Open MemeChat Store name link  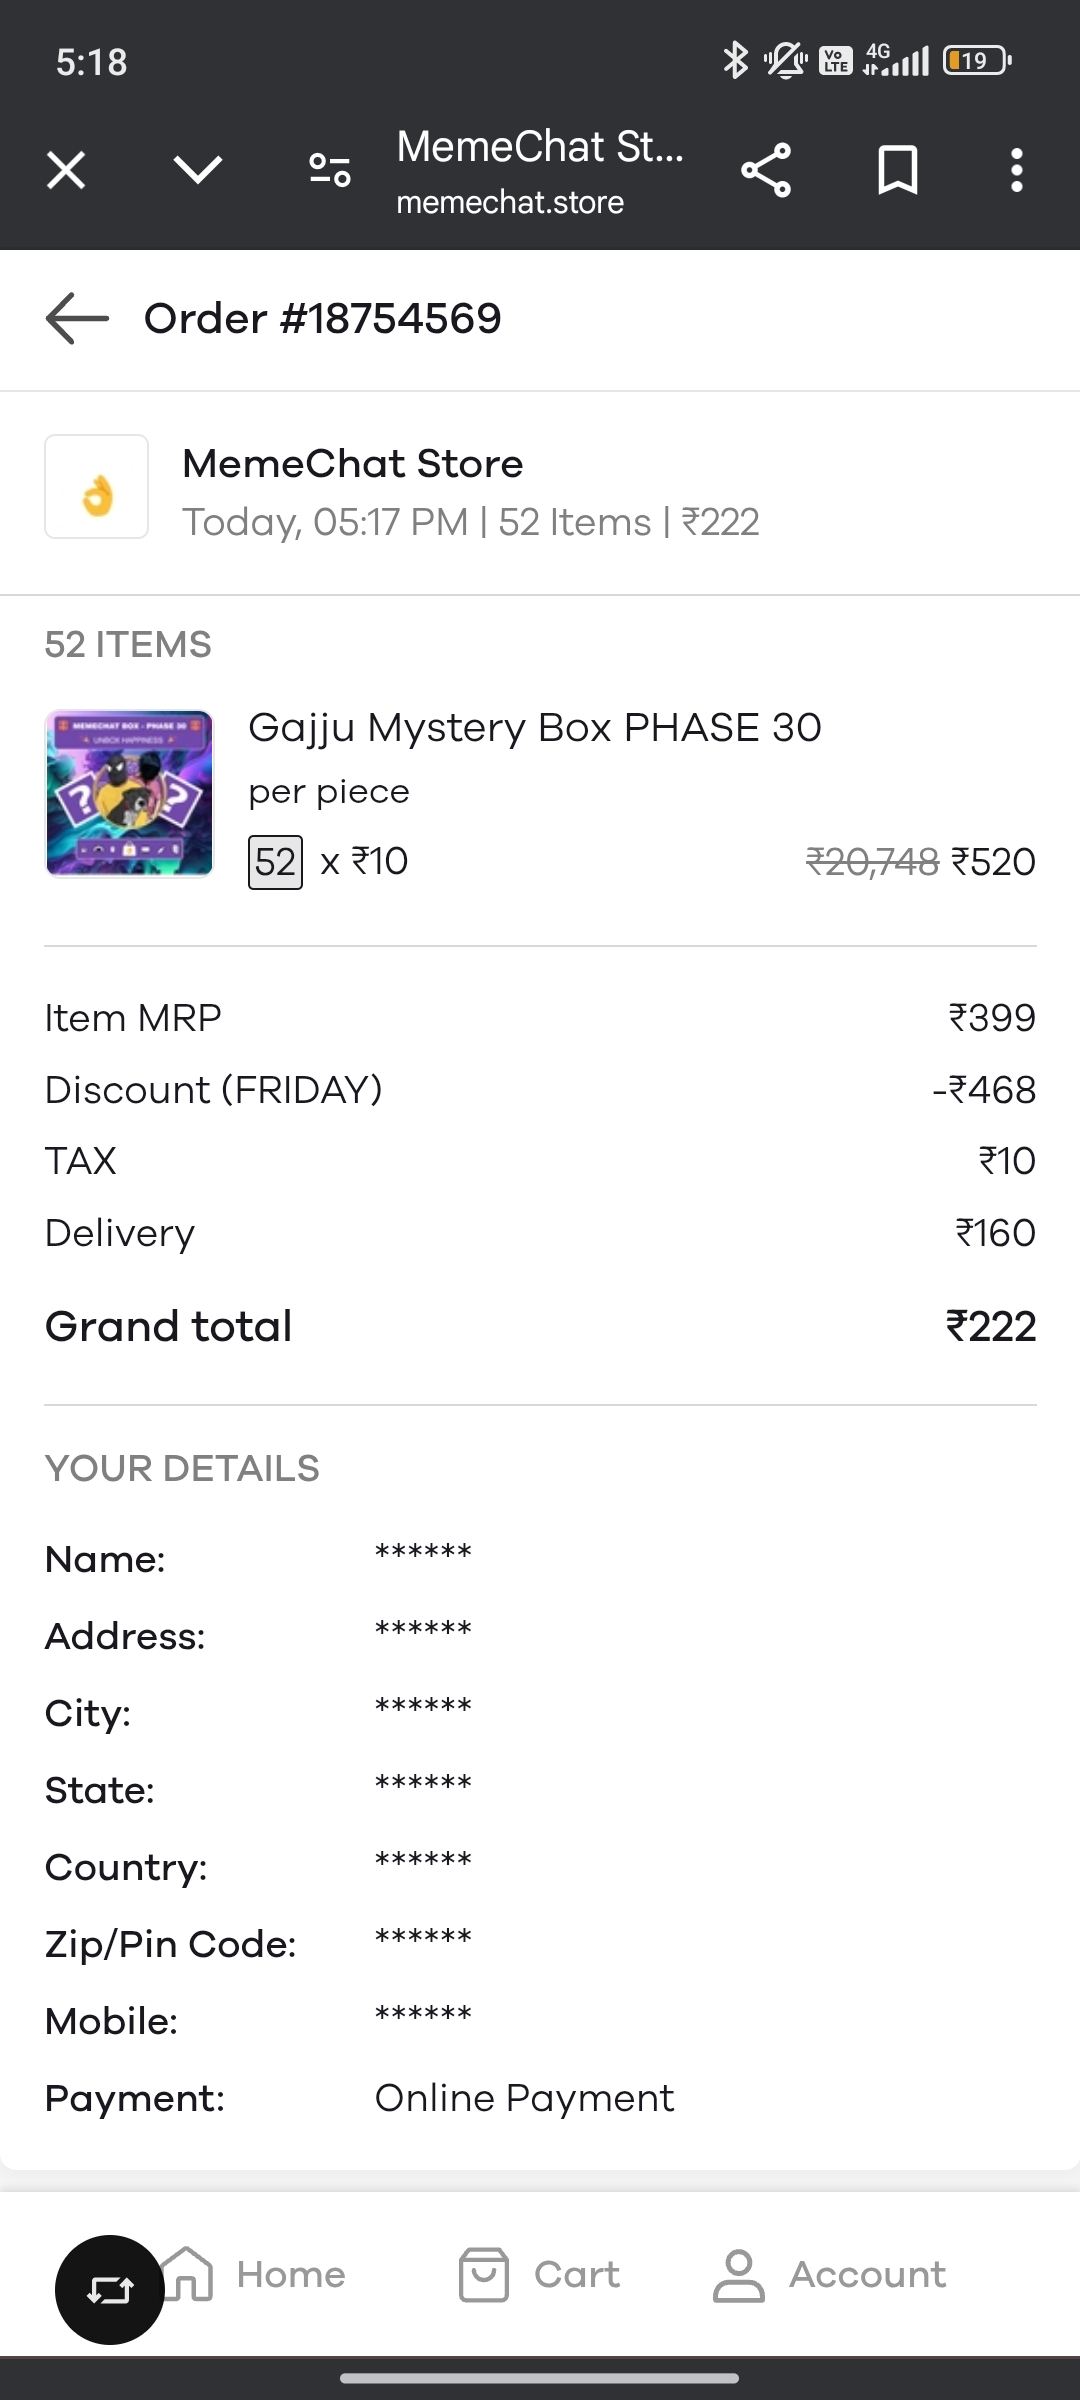(352, 464)
